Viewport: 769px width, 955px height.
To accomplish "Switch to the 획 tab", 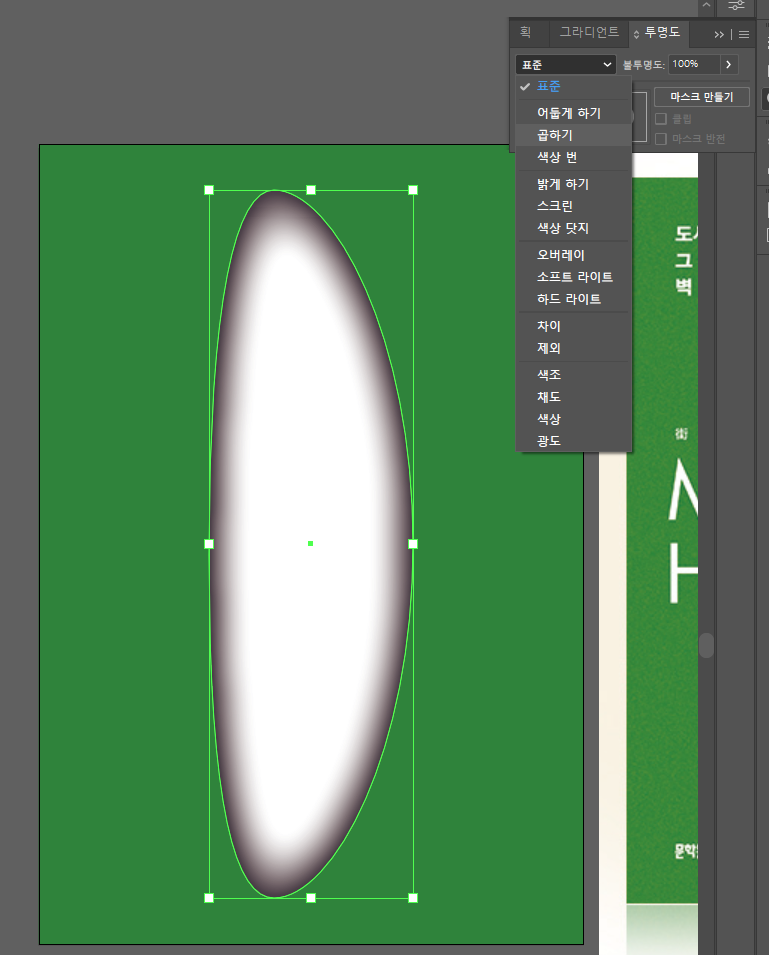I will [526, 32].
